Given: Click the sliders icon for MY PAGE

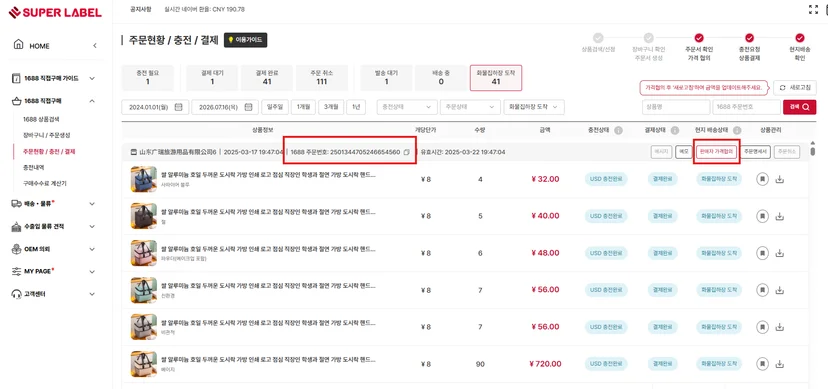Looking at the screenshot, I should tap(16, 271).
